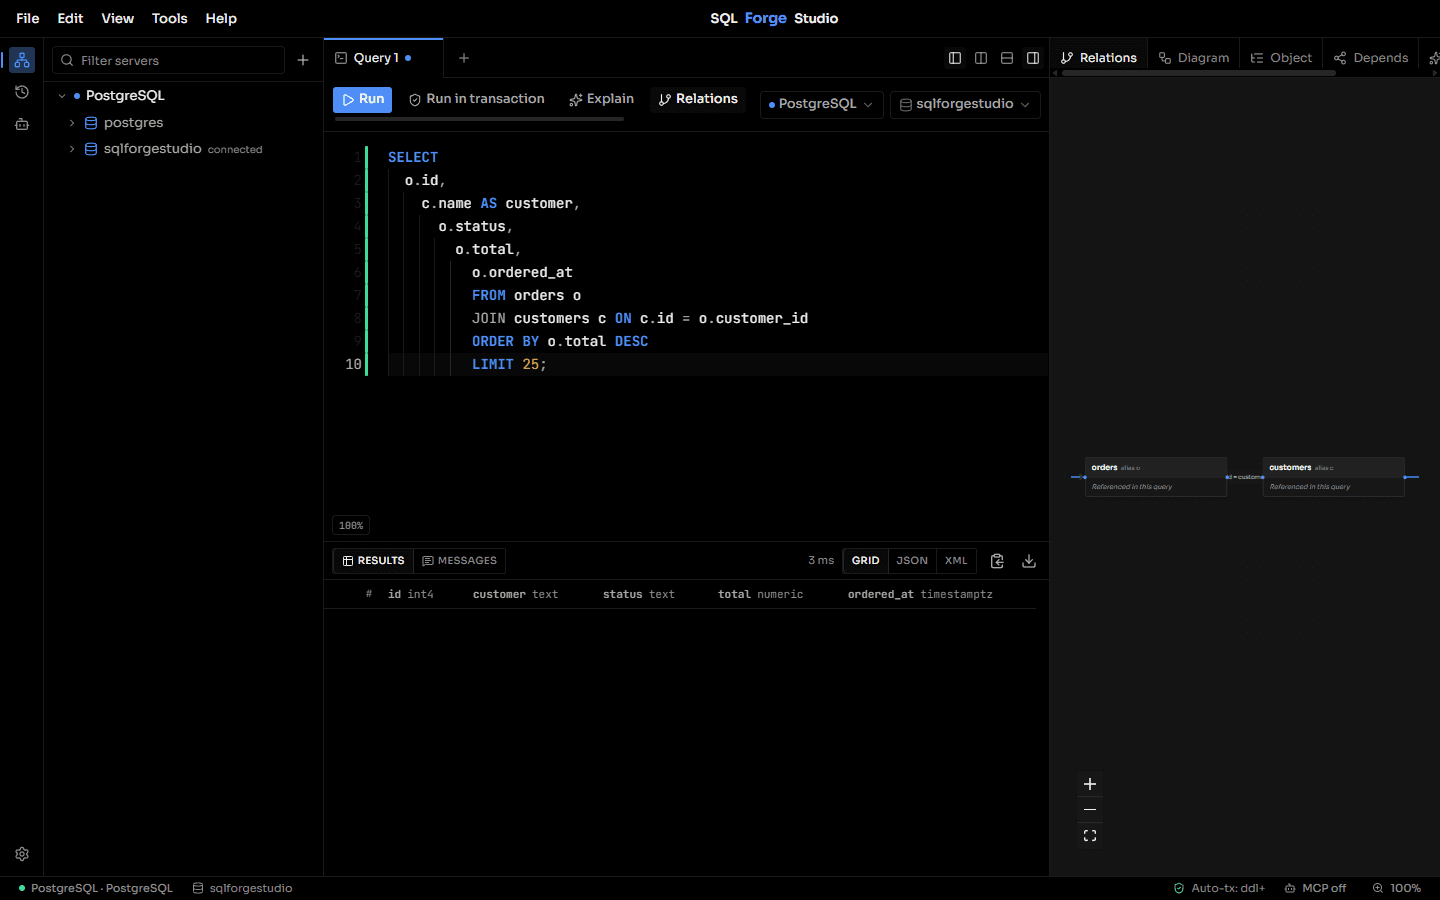Viewport: 1440px width, 900px height.
Task: Click Relations button in query toolbar
Action: [698, 99]
